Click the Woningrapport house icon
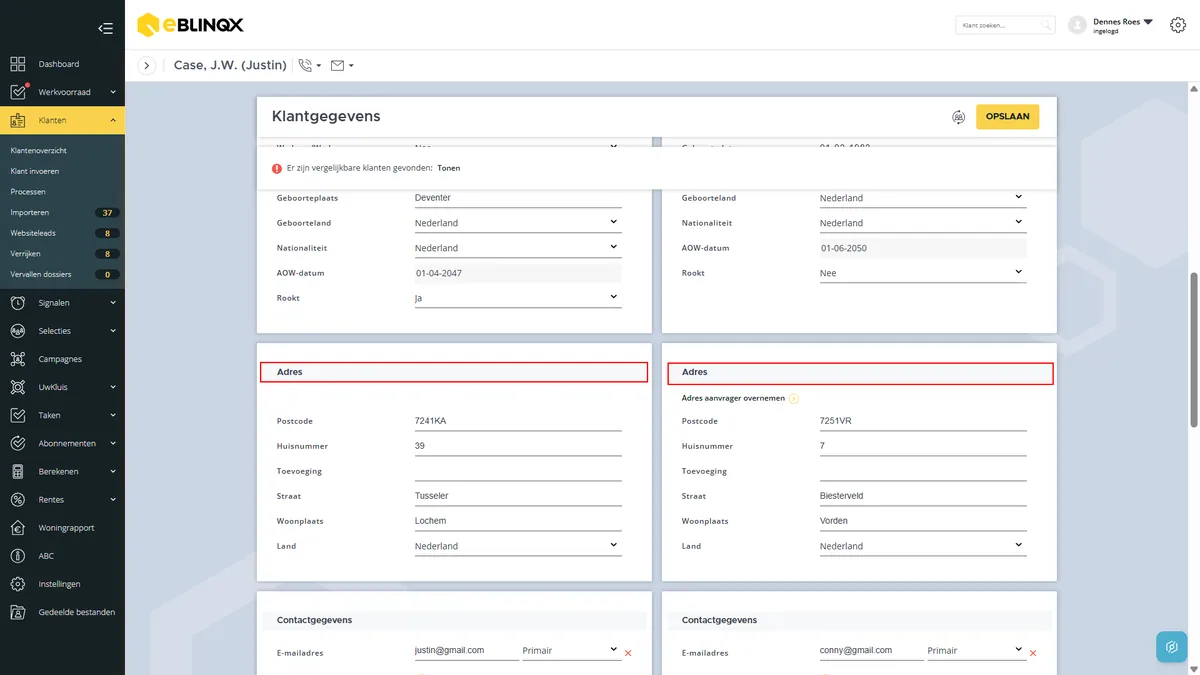The width and height of the screenshot is (1200, 675). click(x=18, y=528)
